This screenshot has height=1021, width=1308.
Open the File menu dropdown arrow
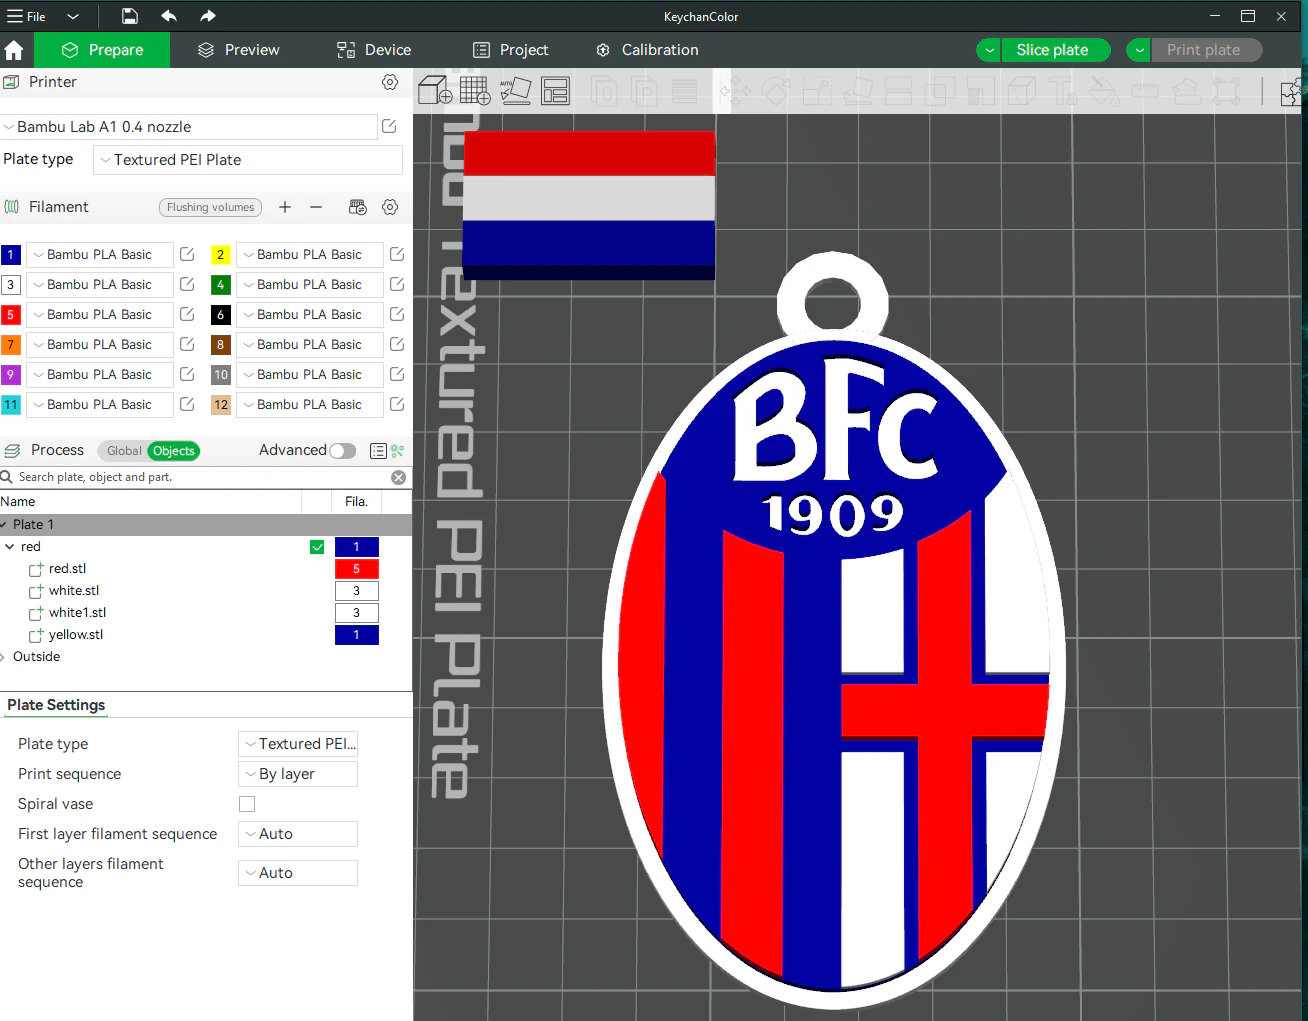73,16
